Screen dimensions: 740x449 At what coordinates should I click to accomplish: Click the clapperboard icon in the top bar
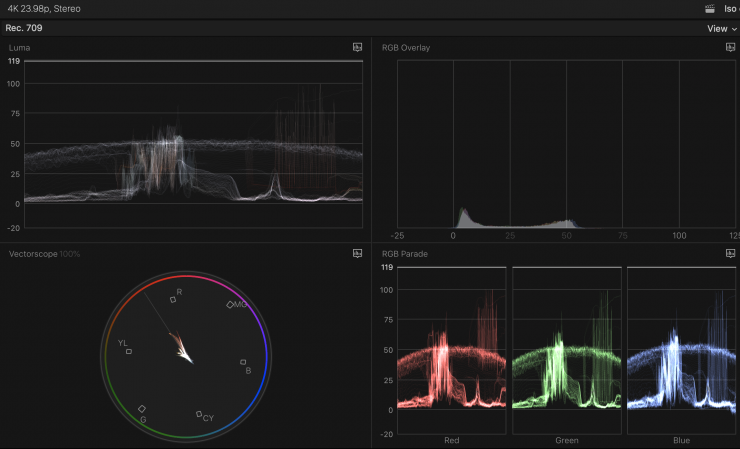pos(710,8)
